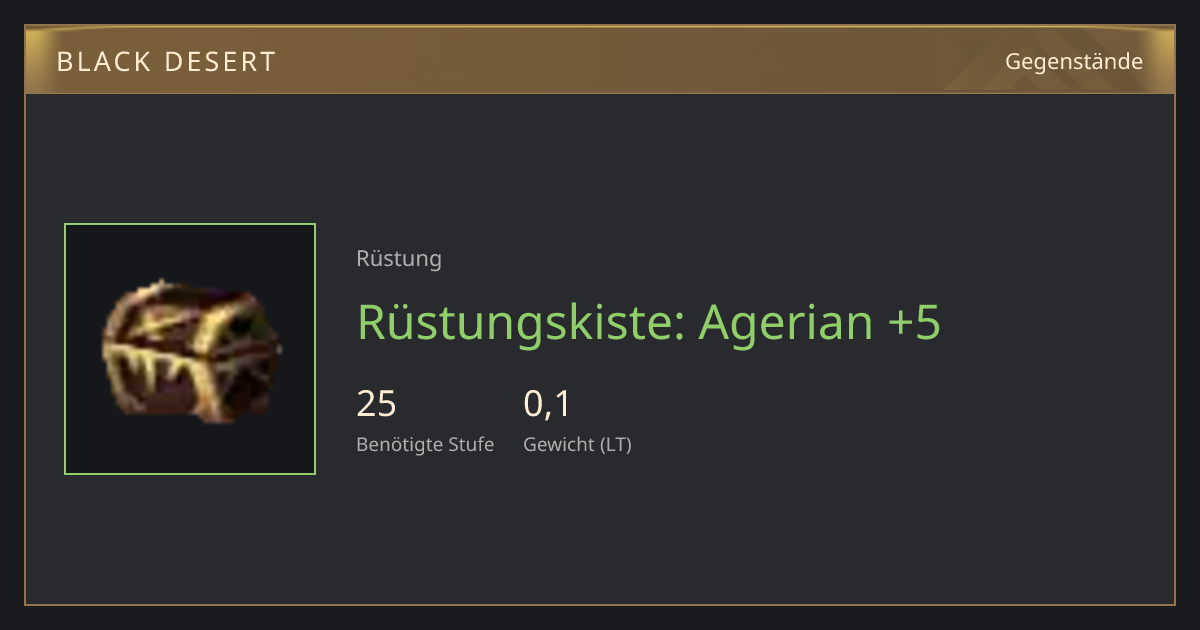Screen dimensions: 1200x630
Task: Click the word Agerian in the item title
Action: click(786, 322)
